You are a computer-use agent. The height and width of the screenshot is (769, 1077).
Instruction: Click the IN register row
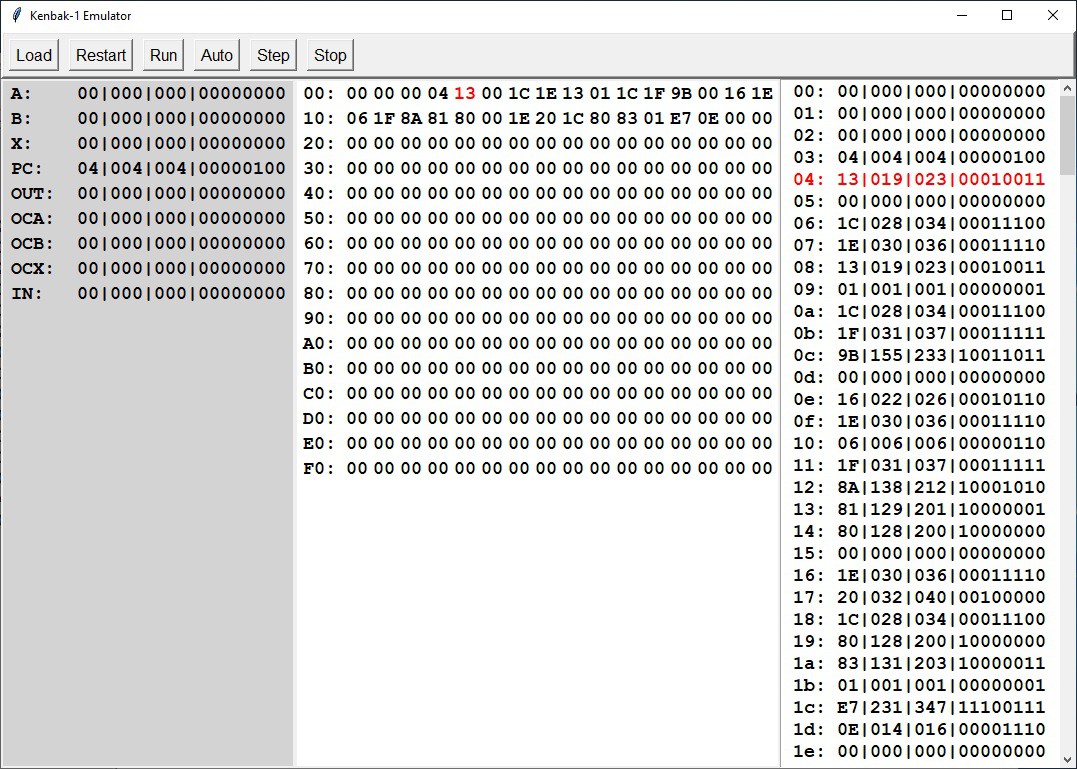coord(148,293)
